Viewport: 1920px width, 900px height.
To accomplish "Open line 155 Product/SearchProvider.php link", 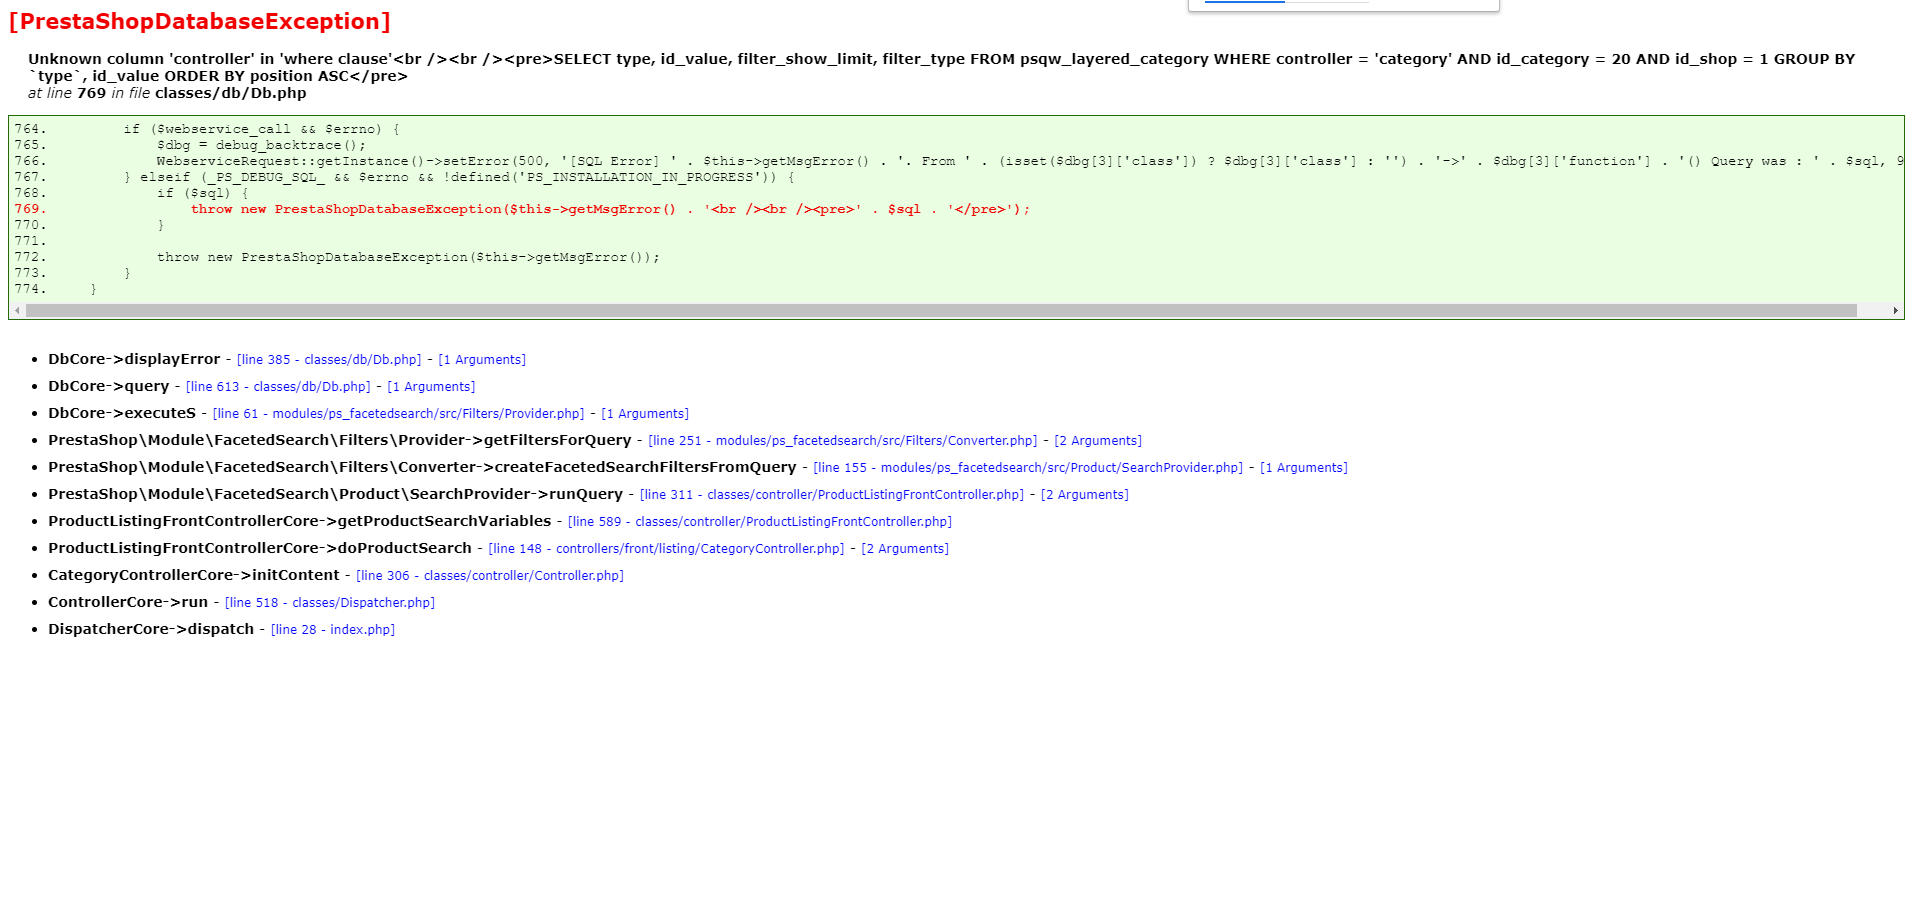I will (x=1028, y=468).
